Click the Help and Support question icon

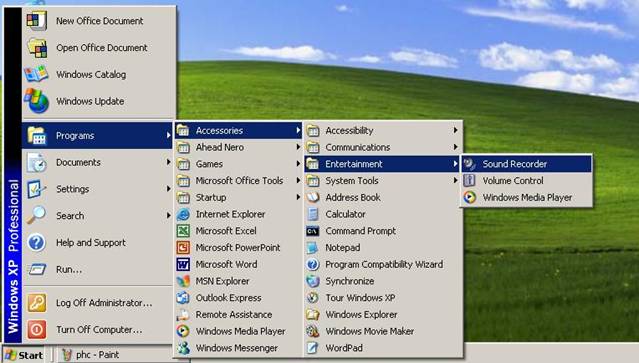(x=36, y=242)
